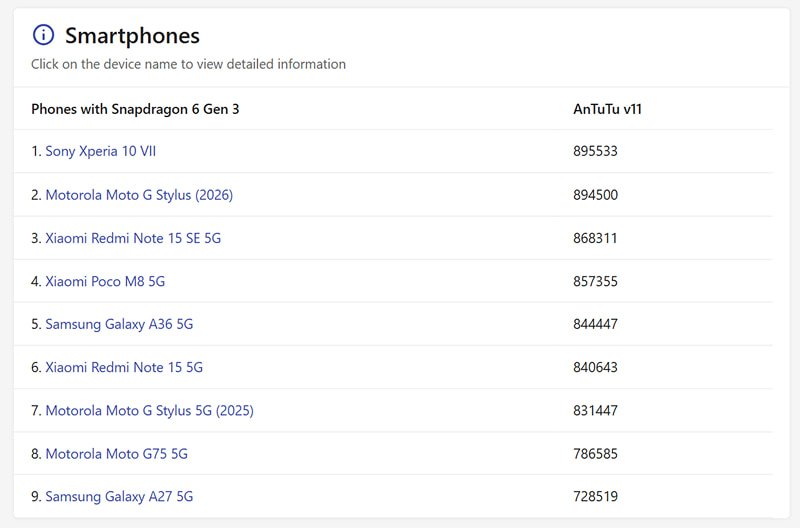Viewport: 800px width, 528px height.
Task: Open the Xiaomi Redmi Note 15 SE 5G link
Action: click(x=133, y=238)
